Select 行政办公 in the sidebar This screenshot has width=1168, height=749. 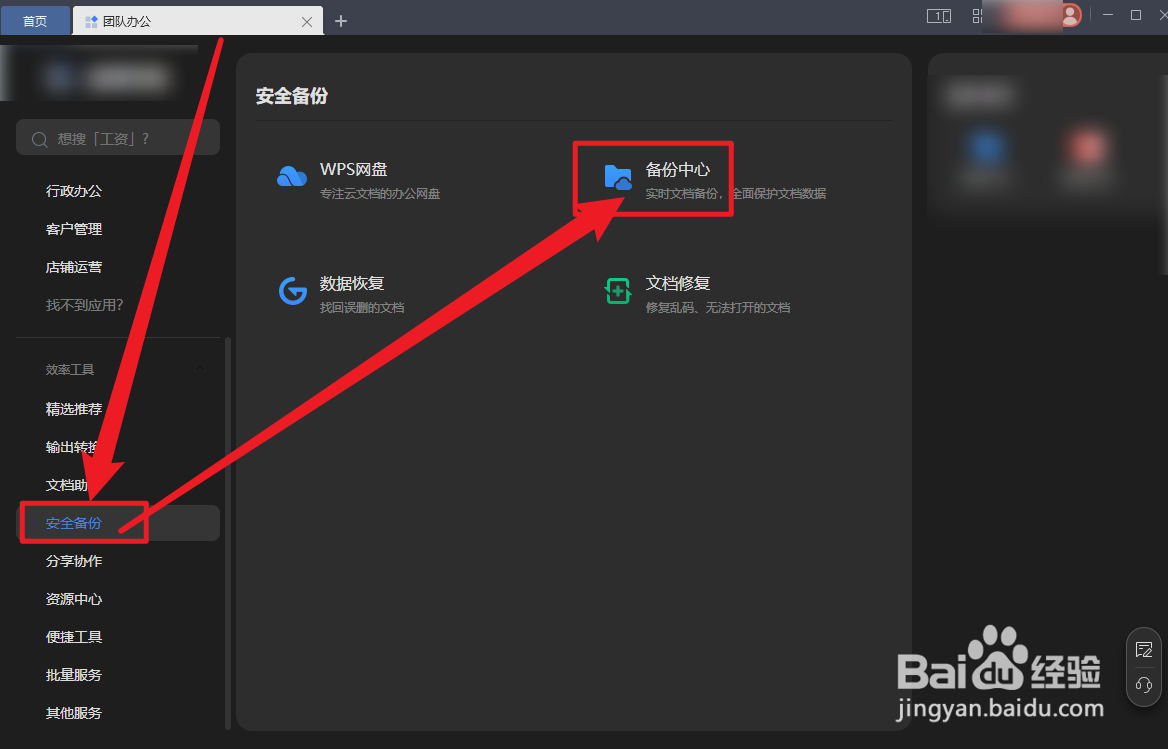tap(73, 190)
